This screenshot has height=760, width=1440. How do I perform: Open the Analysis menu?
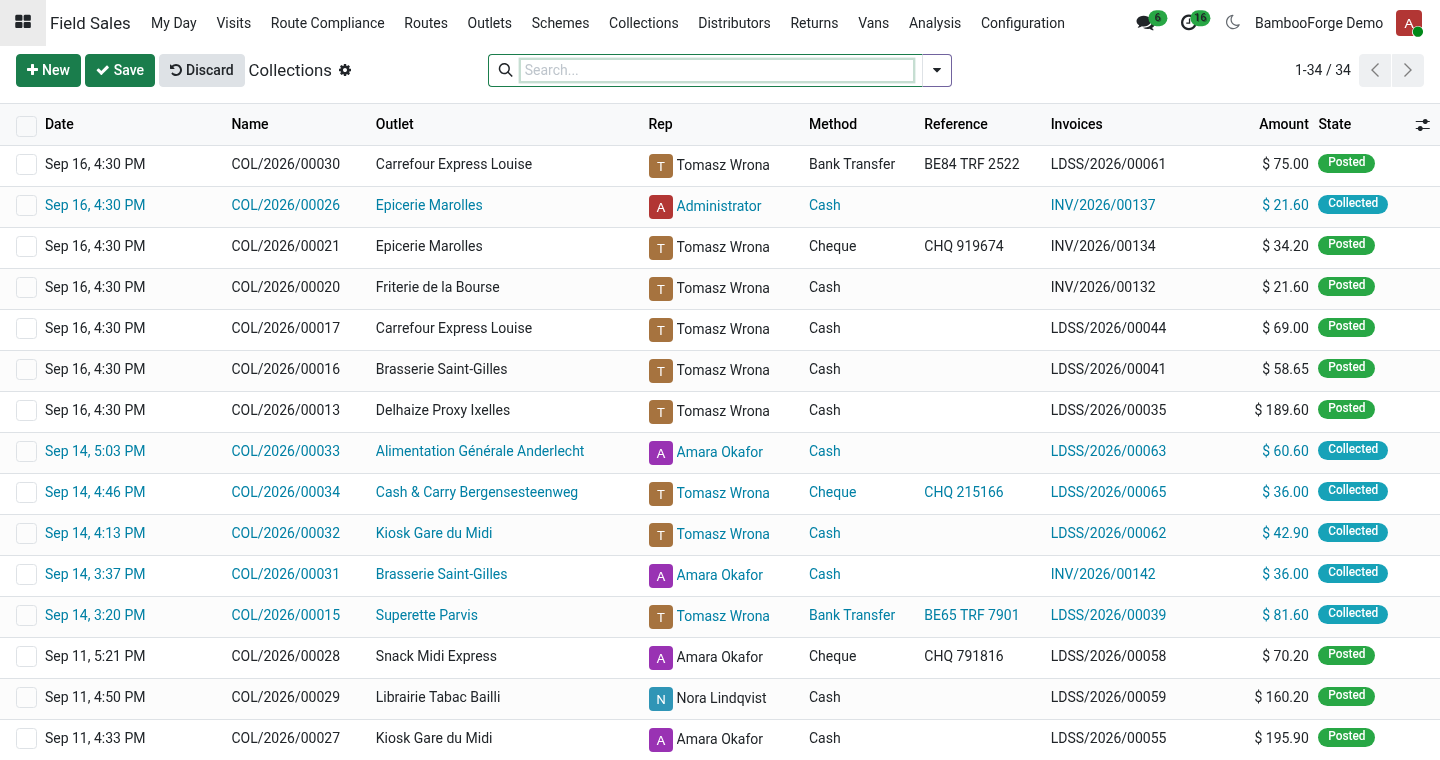(935, 23)
